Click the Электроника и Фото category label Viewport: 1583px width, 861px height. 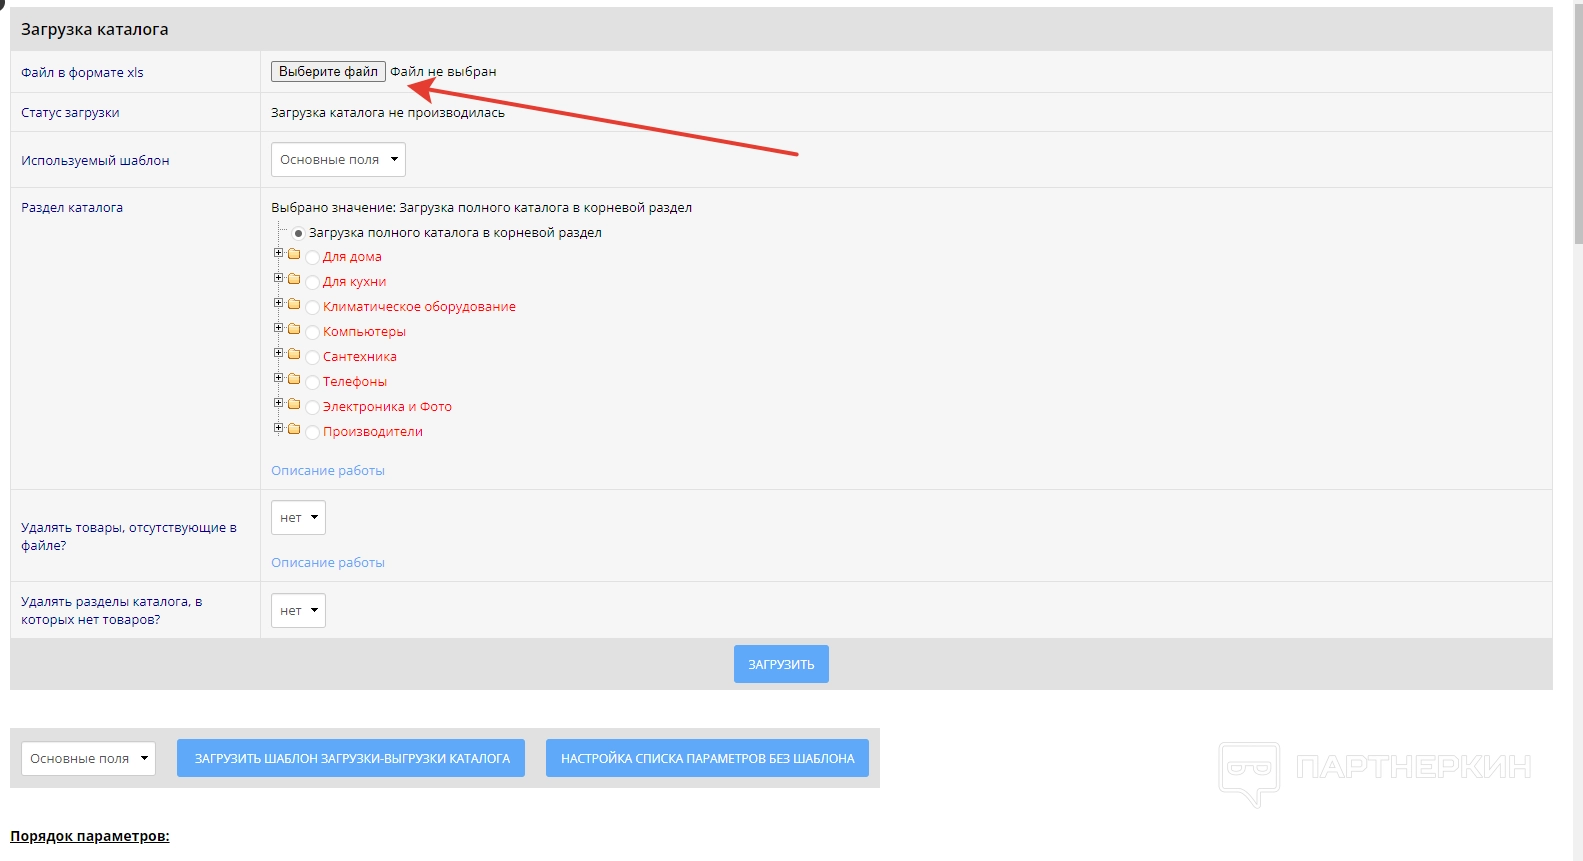tap(387, 407)
